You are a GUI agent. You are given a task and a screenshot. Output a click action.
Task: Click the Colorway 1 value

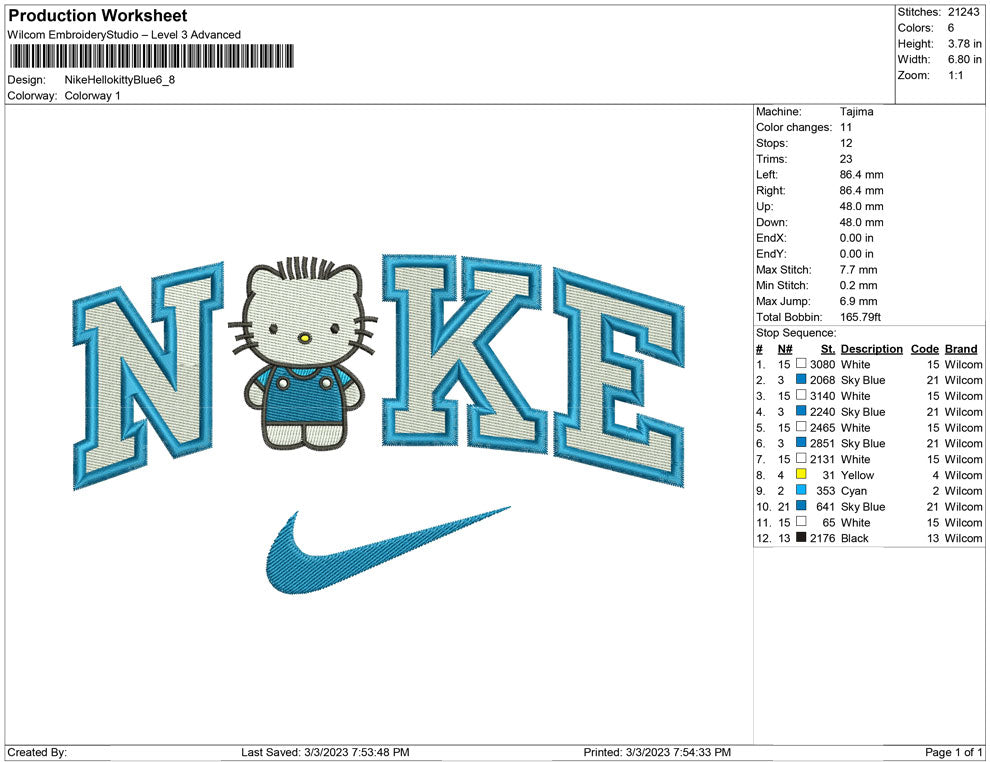92,96
